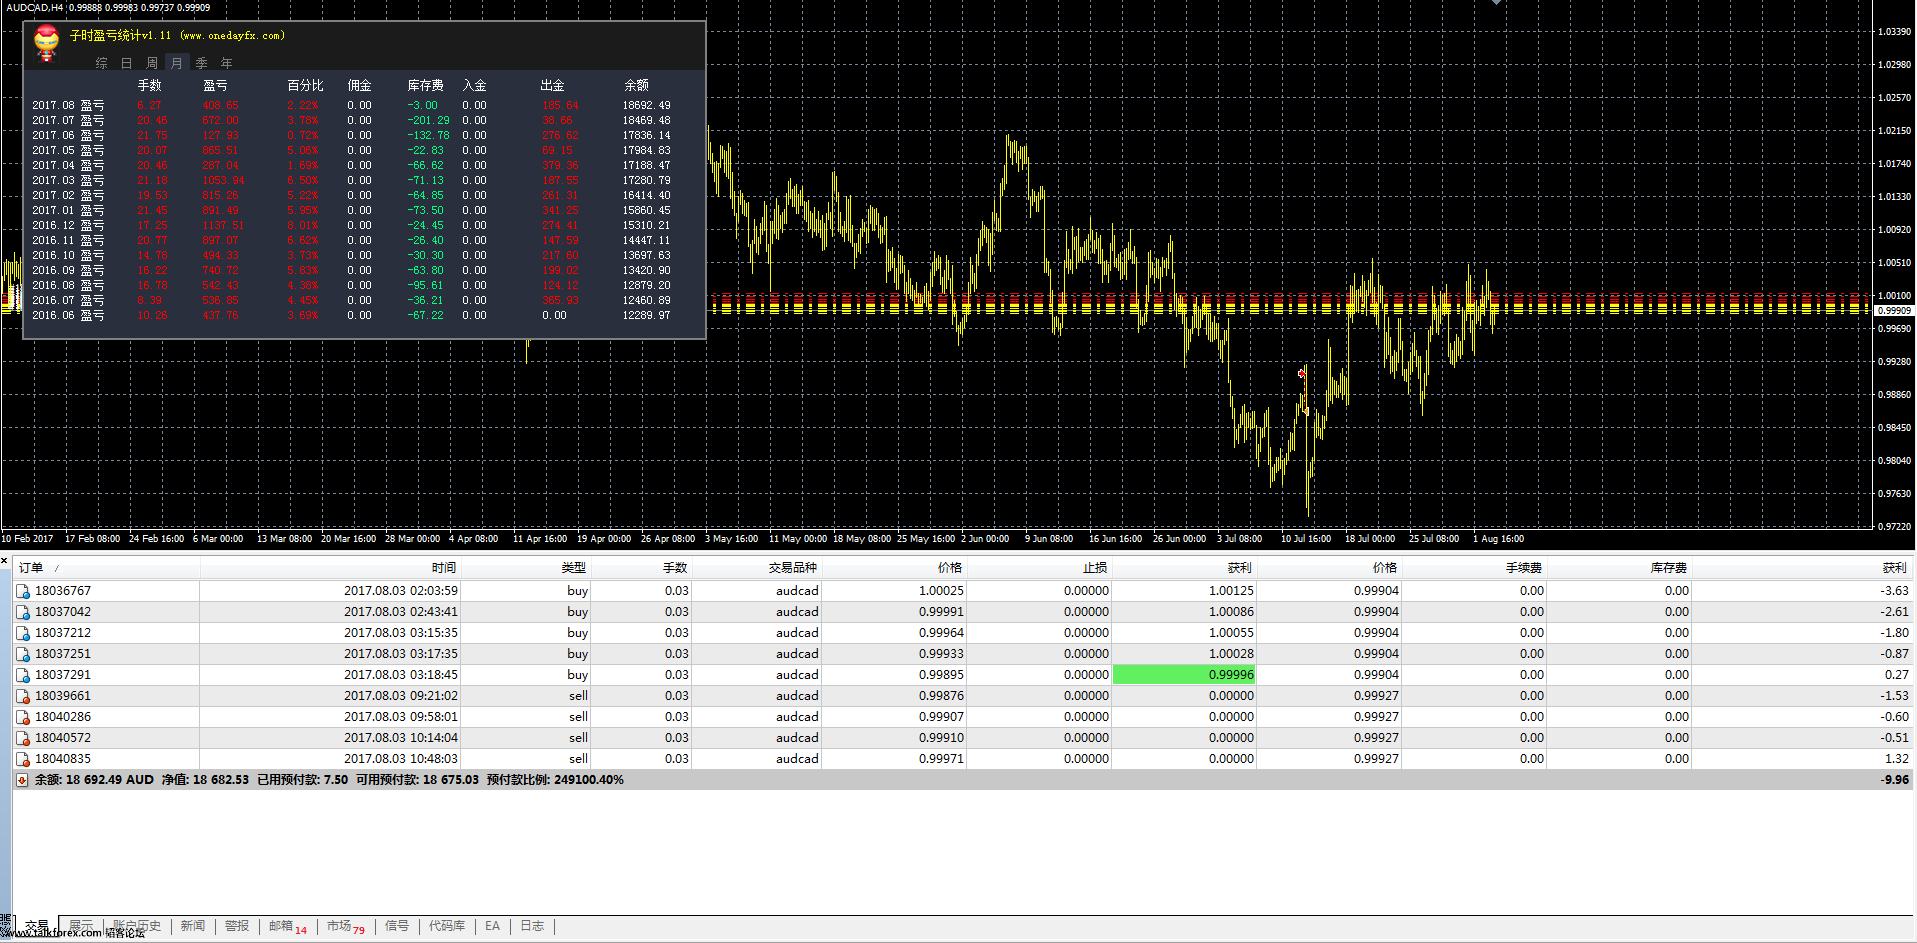1917x943 pixels.
Task: Select order number 18039661
Action: pyautogui.click(x=63, y=696)
